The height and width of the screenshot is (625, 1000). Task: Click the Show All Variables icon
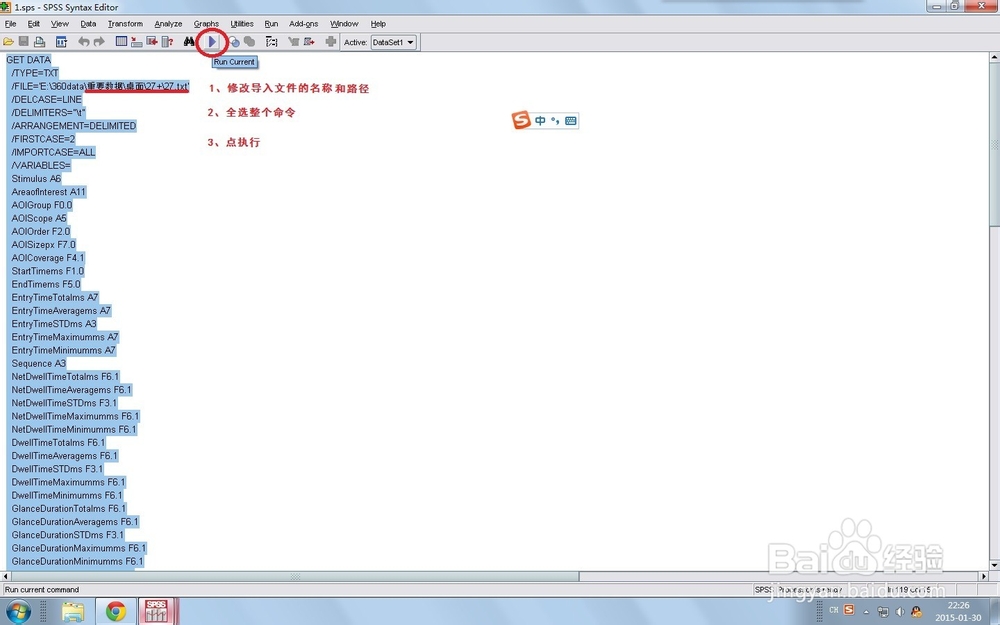(x=249, y=42)
